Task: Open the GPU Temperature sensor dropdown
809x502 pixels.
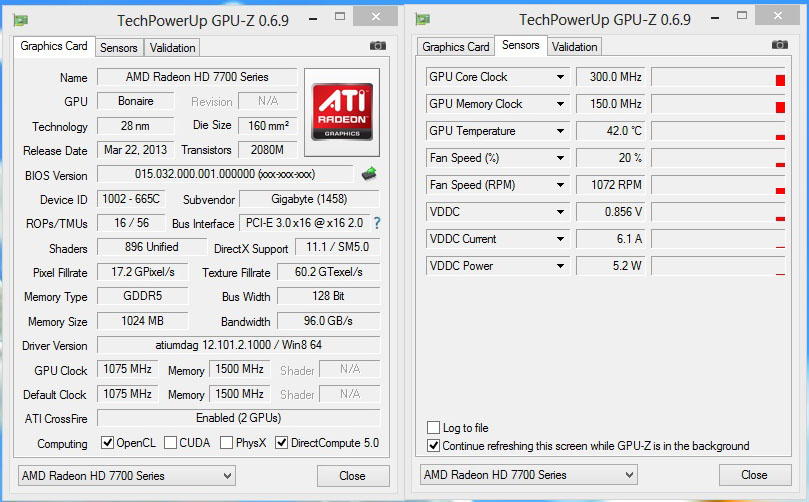Action: coord(560,131)
